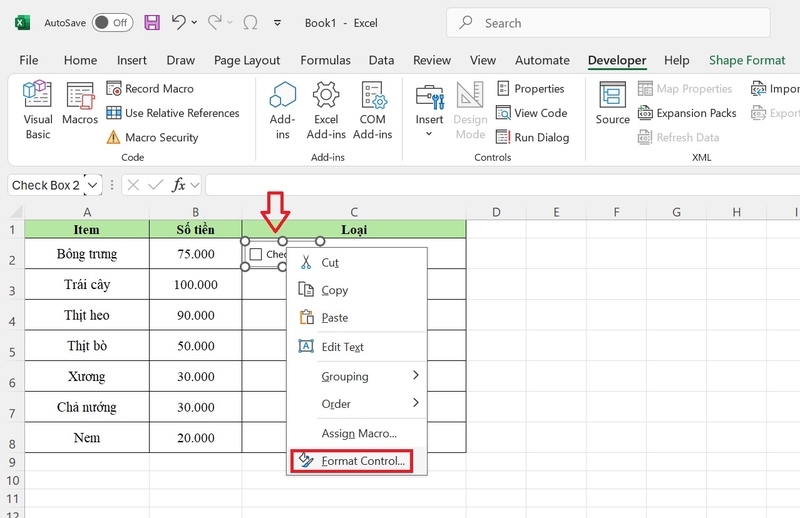This screenshot has height=518, width=800.
Task: Choose Paste from context menu
Action: (357, 317)
